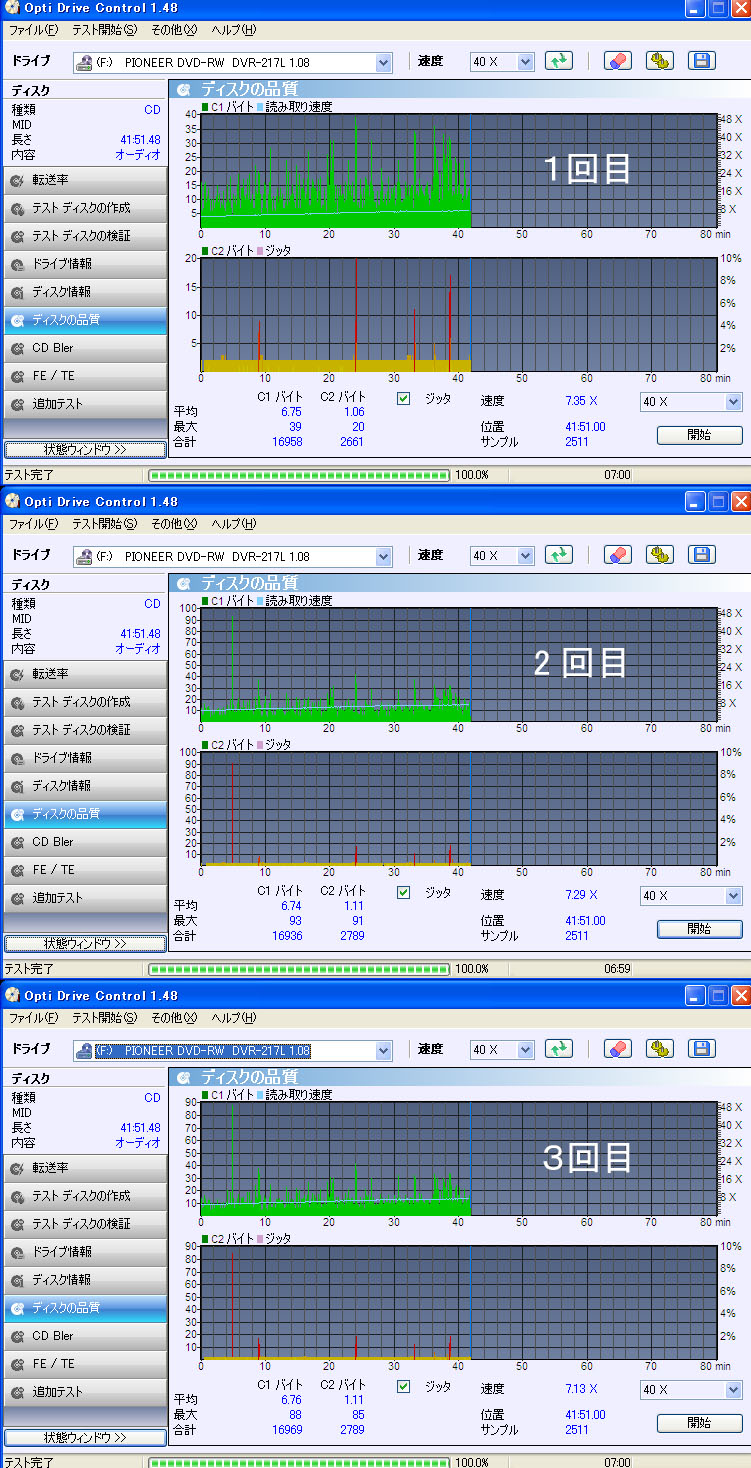Select 追加テスト in the 3回目 window sidebar
Viewport: 751px width, 1468px height.
(x=85, y=1392)
